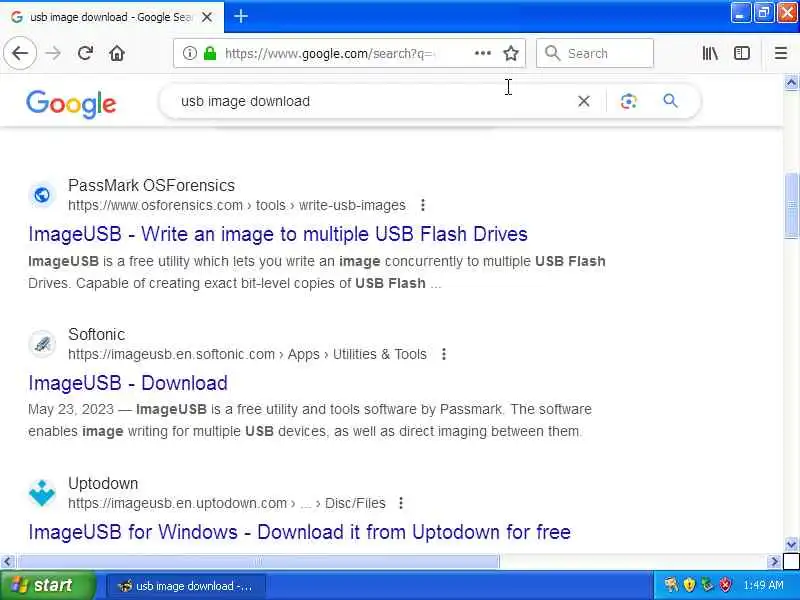
Task: Open the page actions three-dot menu
Action: coord(483,53)
